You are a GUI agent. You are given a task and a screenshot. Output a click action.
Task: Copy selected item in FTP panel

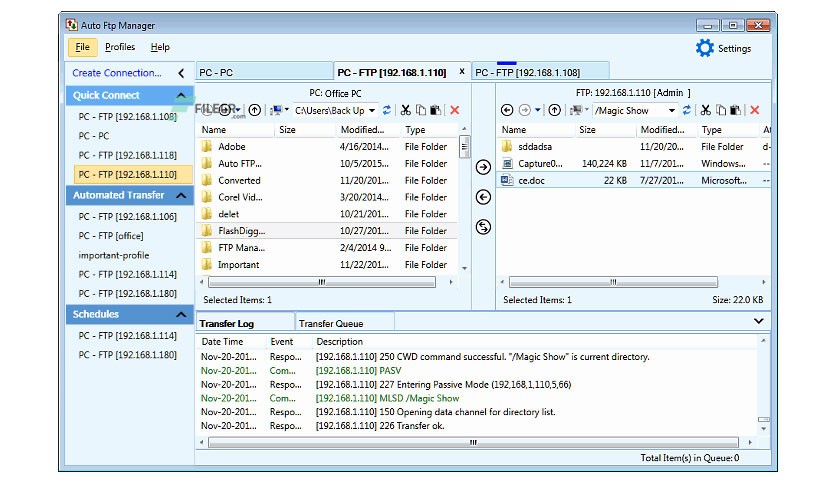[721, 110]
